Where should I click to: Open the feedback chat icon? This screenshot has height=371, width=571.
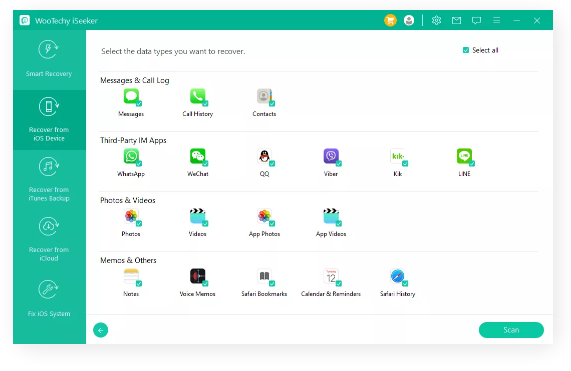click(476, 20)
